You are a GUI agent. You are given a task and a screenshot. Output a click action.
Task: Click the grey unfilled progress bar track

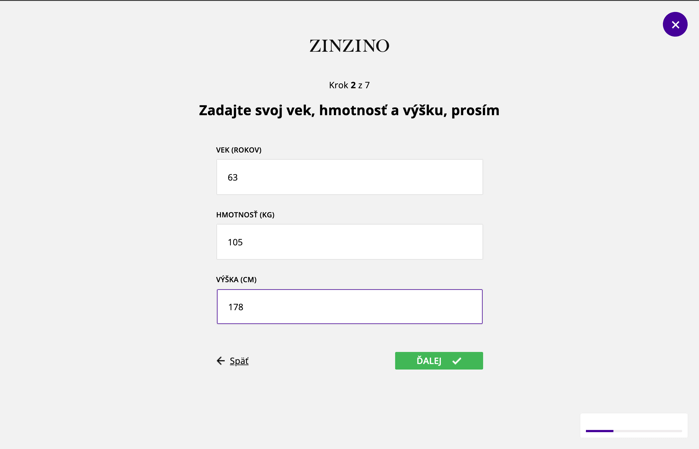point(648,431)
